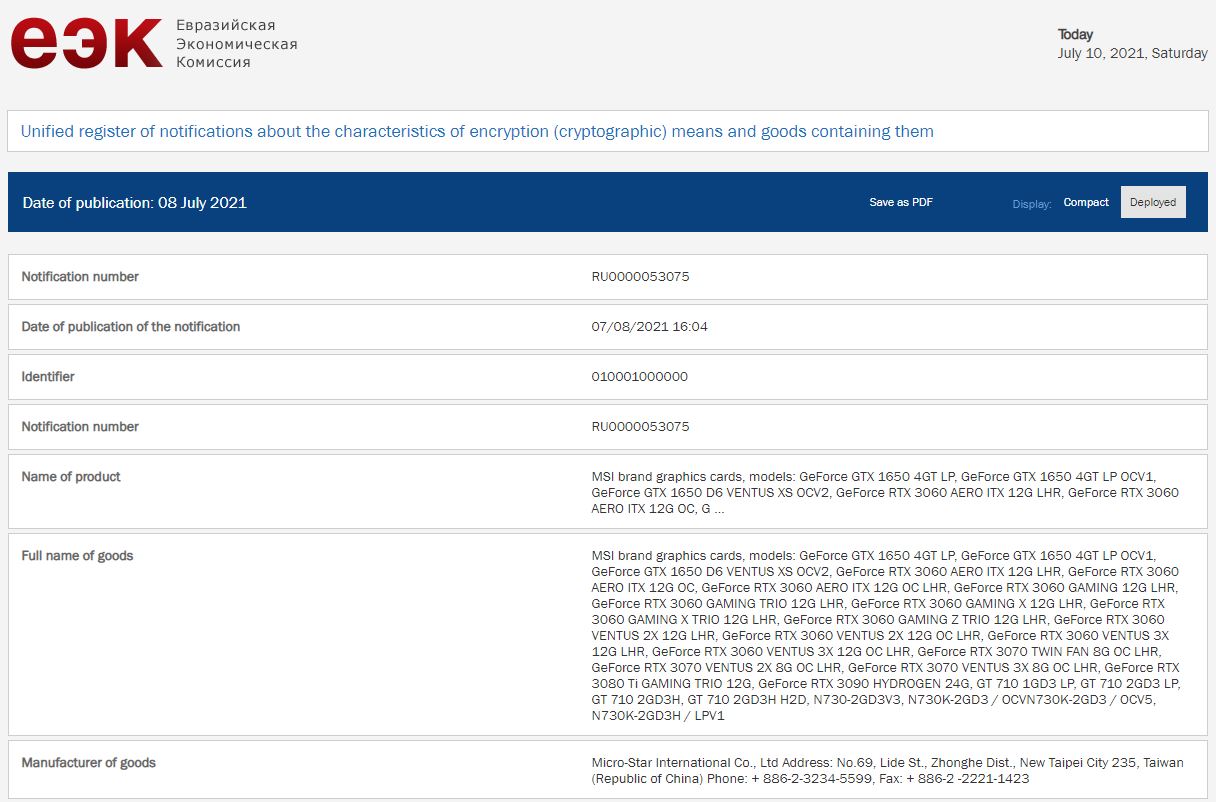Click the full list of MSI graphics card models
This screenshot has width=1216, height=802.
[x=886, y=636]
